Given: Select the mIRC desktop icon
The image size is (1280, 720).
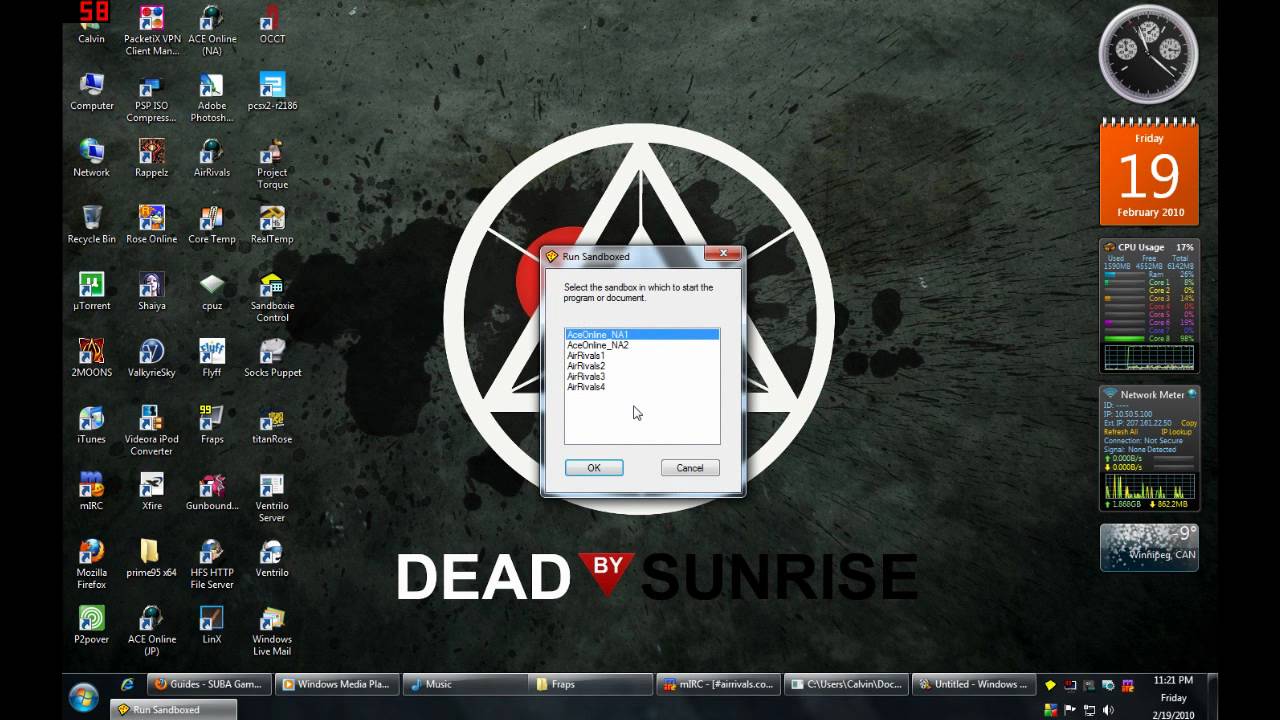Looking at the screenshot, I should (92, 491).
